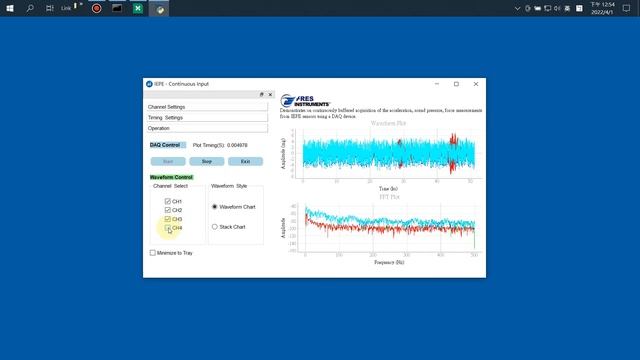640x360 pixels.
Task: Click the Stop acquisition button
Action: 207,162
